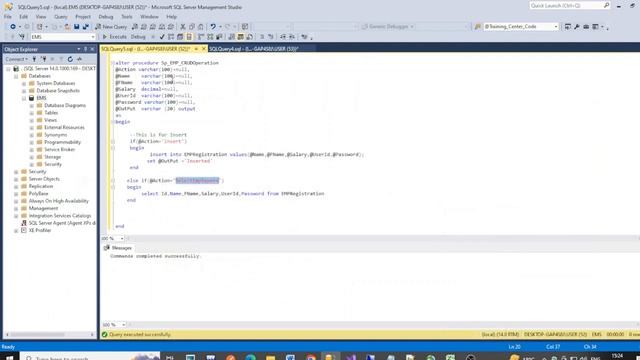
Task: Open the Connect dropdown in Object Explorer
Action: coord(17,59)
